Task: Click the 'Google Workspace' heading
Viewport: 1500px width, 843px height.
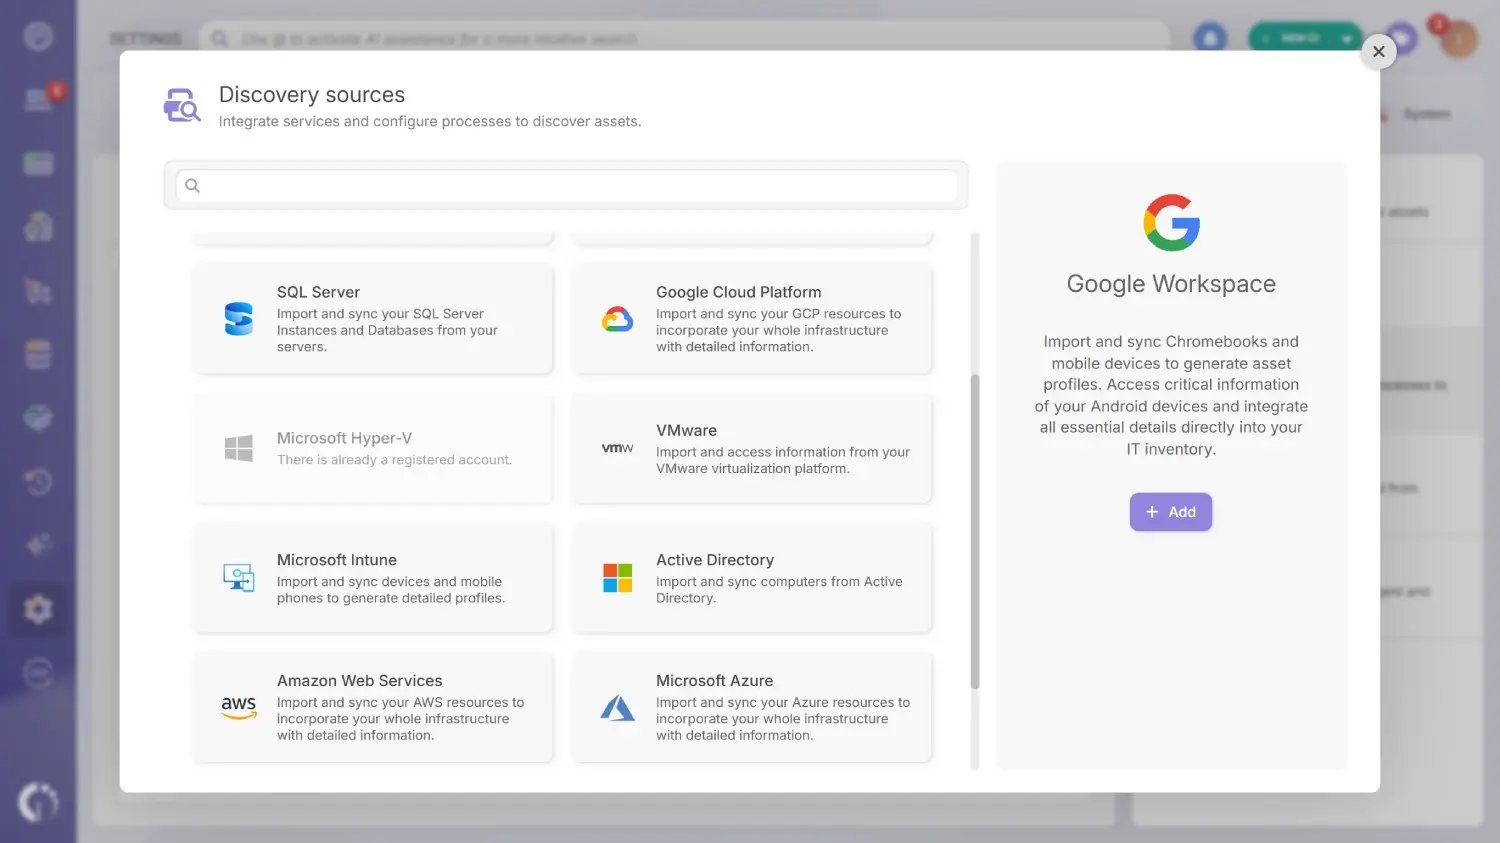Action: (1171, 284)
